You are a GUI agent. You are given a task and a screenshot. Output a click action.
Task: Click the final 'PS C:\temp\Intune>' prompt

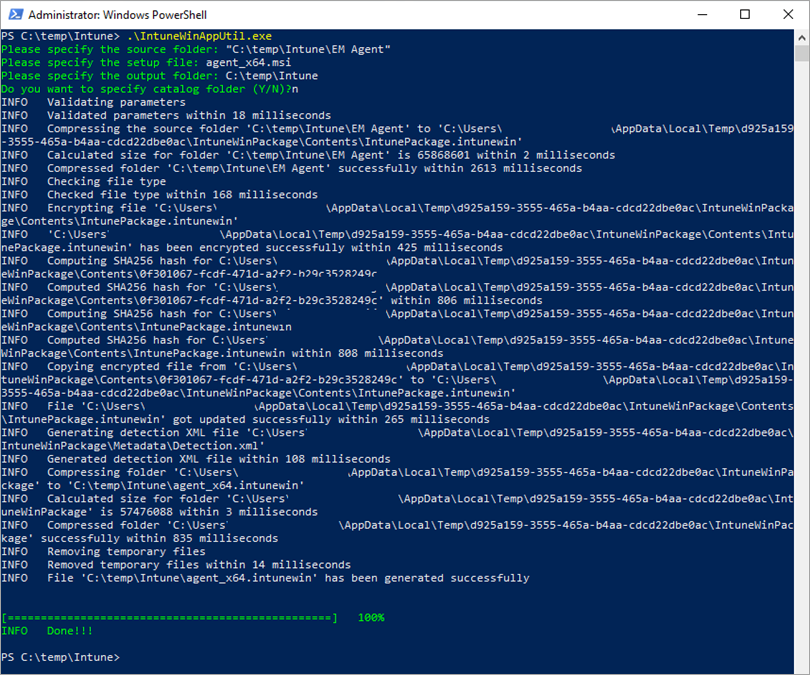60,657
